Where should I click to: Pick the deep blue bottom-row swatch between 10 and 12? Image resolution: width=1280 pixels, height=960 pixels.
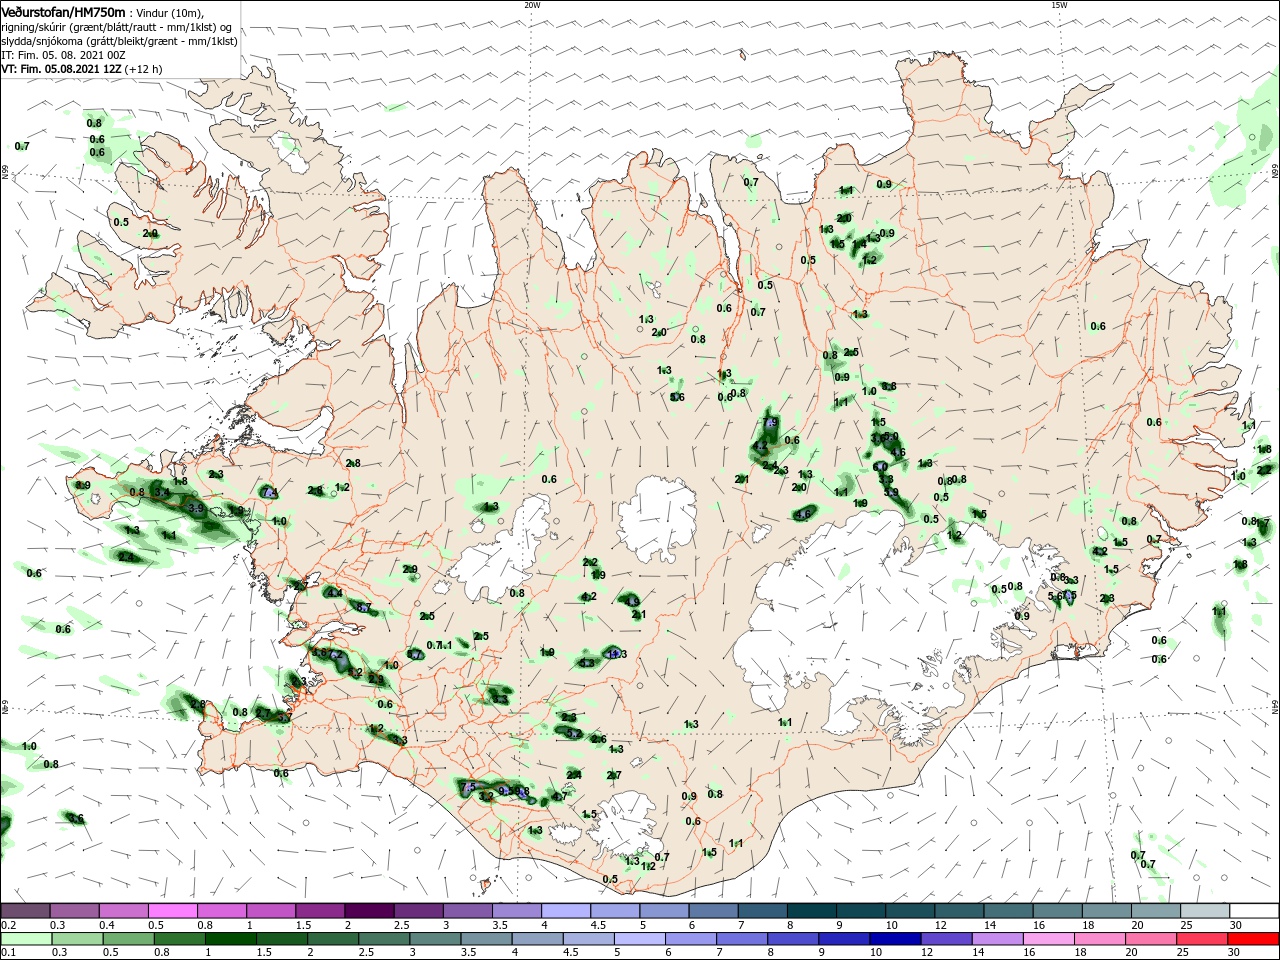click(x=896, y=938)
